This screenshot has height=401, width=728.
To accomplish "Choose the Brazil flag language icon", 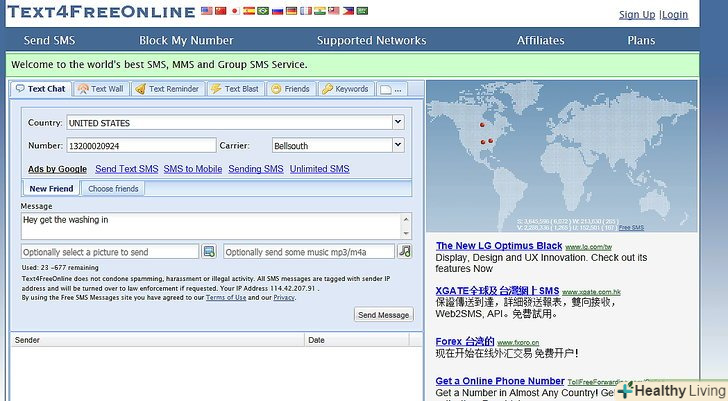I will pos(263,11).
